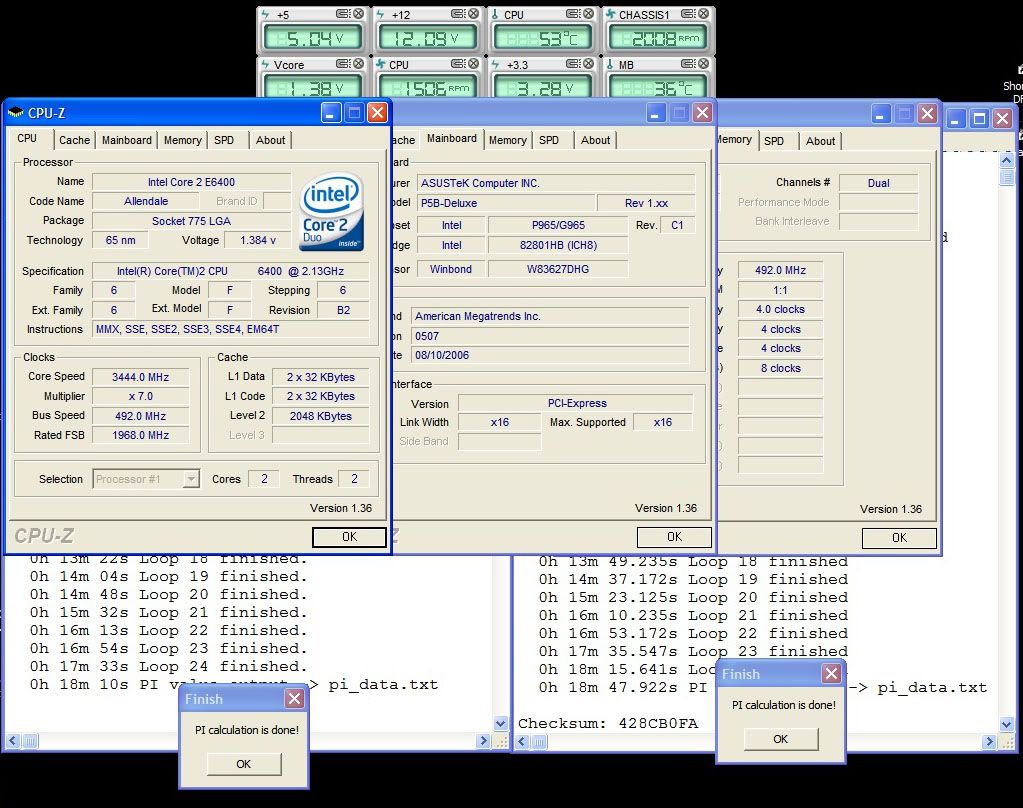Click the fan icon on the CPU fan gadget

tap(381, 65)
